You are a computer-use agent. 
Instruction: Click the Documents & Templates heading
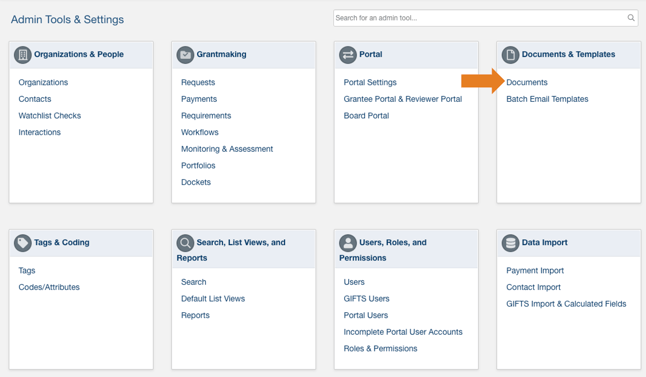coord(569,54)
